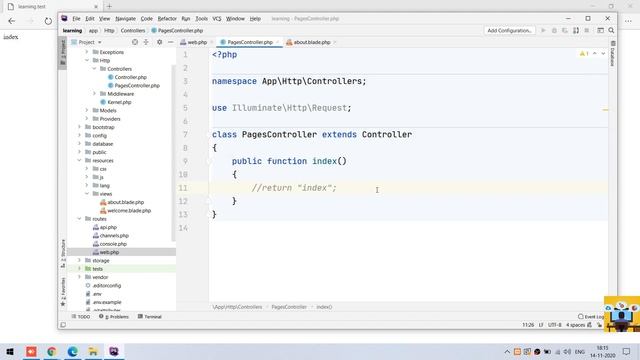The height and width of the screenshot is (360, 640).
Task: Click browser reload icon behind the IDE
Action: 48,21
